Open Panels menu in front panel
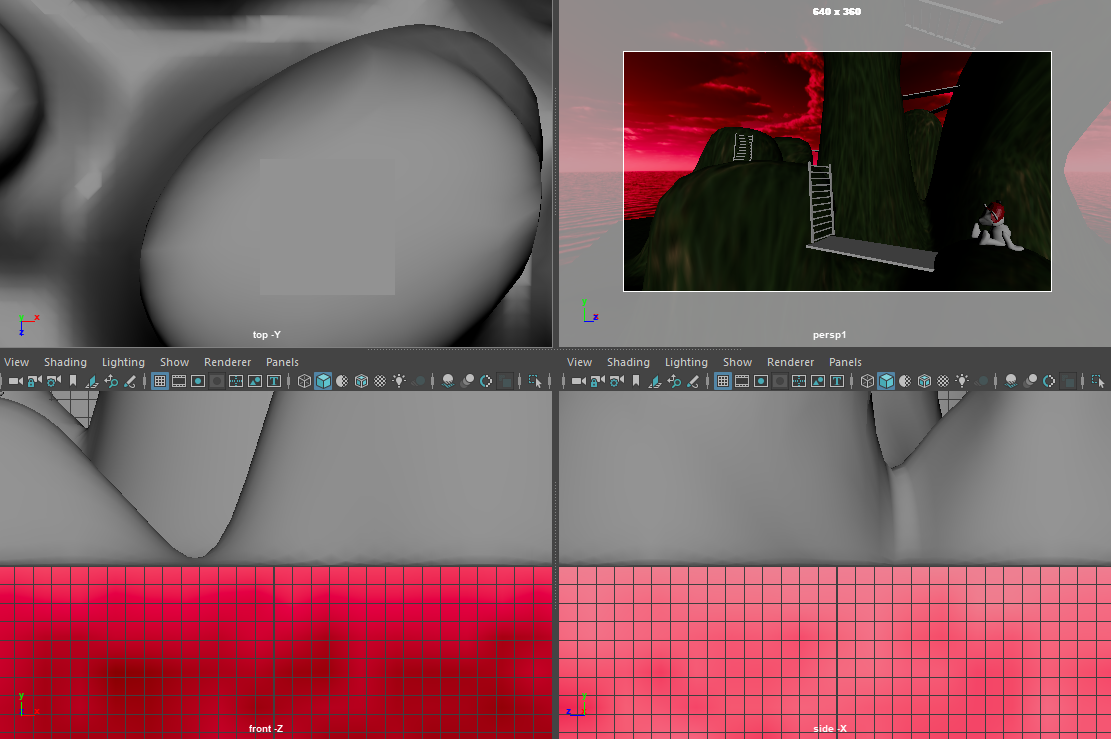This screenshot has width=1111, height=739. point(282,362)
